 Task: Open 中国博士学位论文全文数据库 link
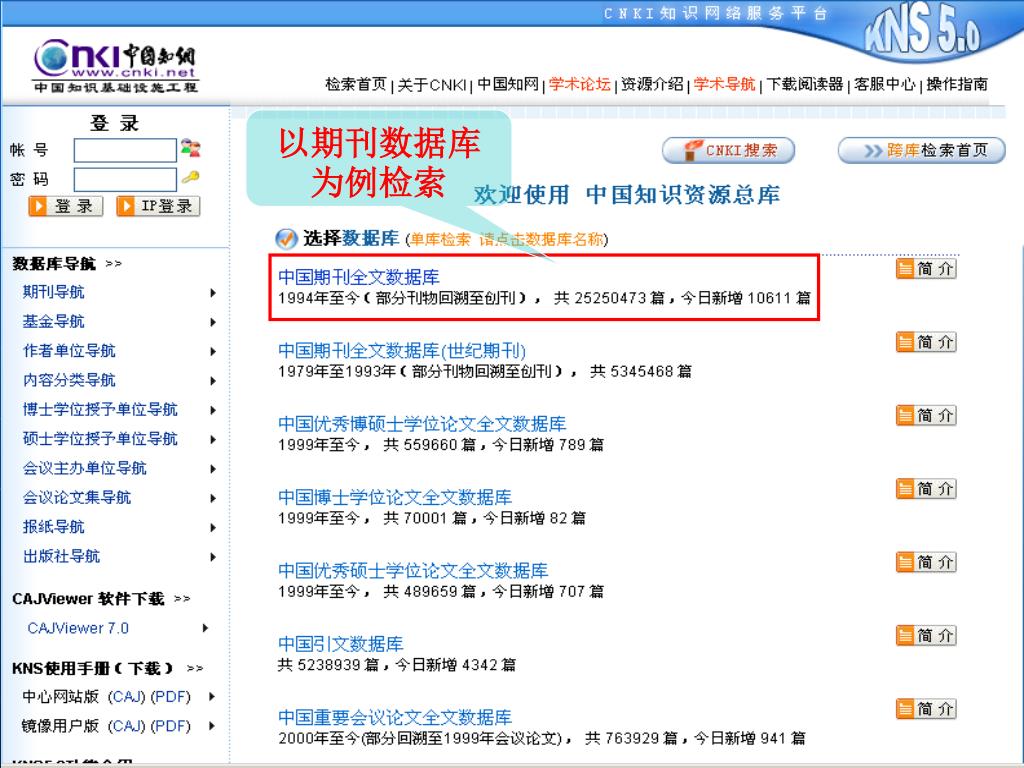(394, 498)
